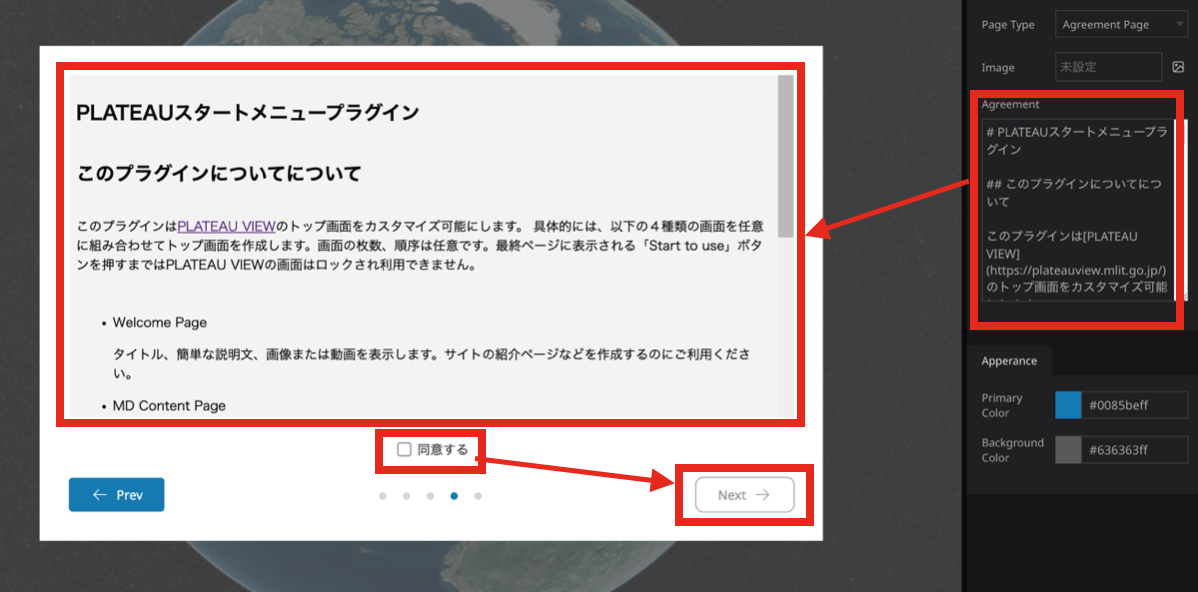Open the Page Type dropdown
Screen dimensions: 1198x592
tap(1121, 24)
